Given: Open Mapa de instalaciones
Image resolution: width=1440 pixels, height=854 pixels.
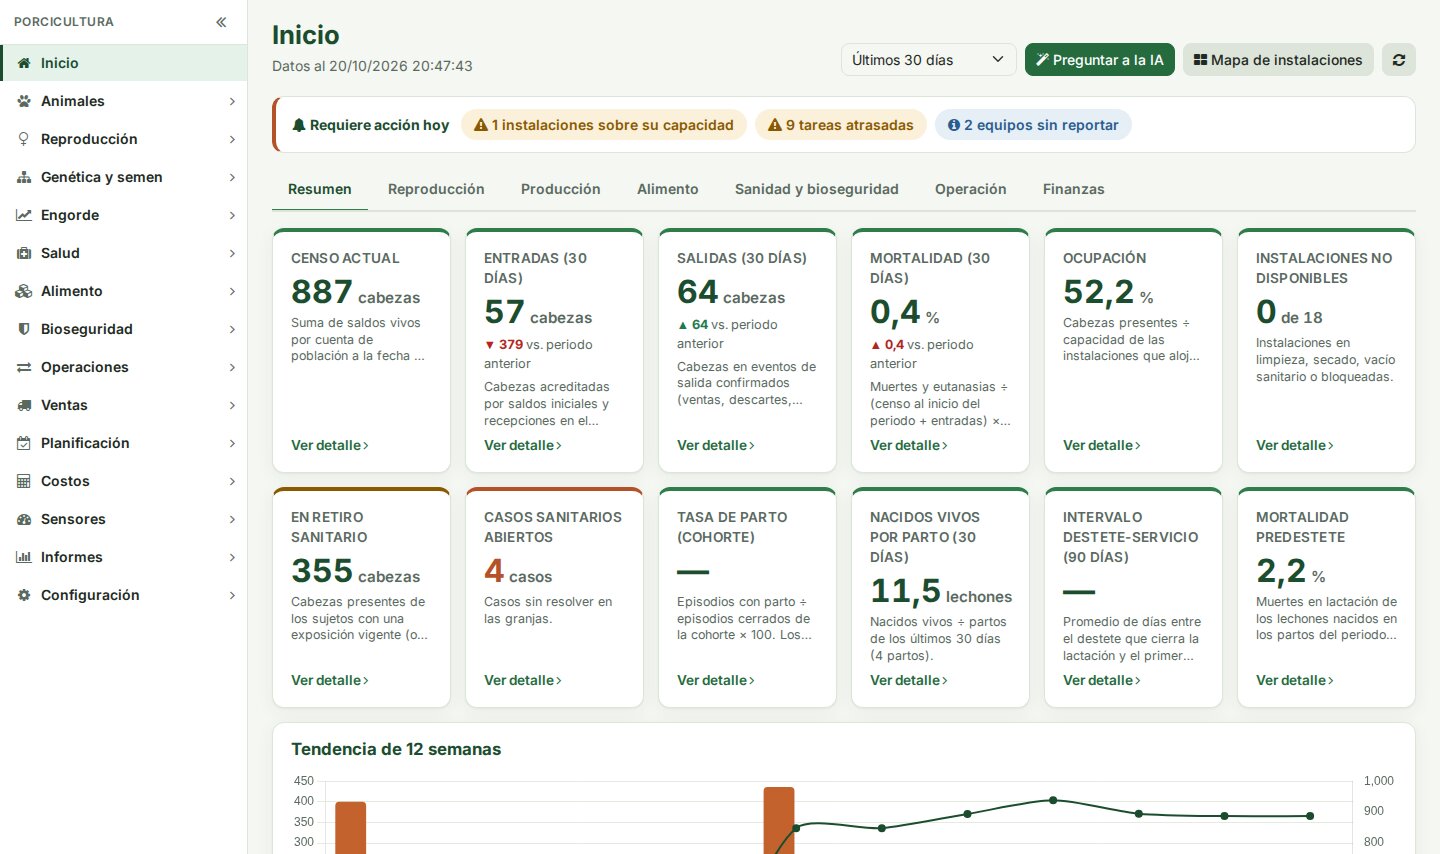Looking at the screenshot, I should click(1278, 60).
